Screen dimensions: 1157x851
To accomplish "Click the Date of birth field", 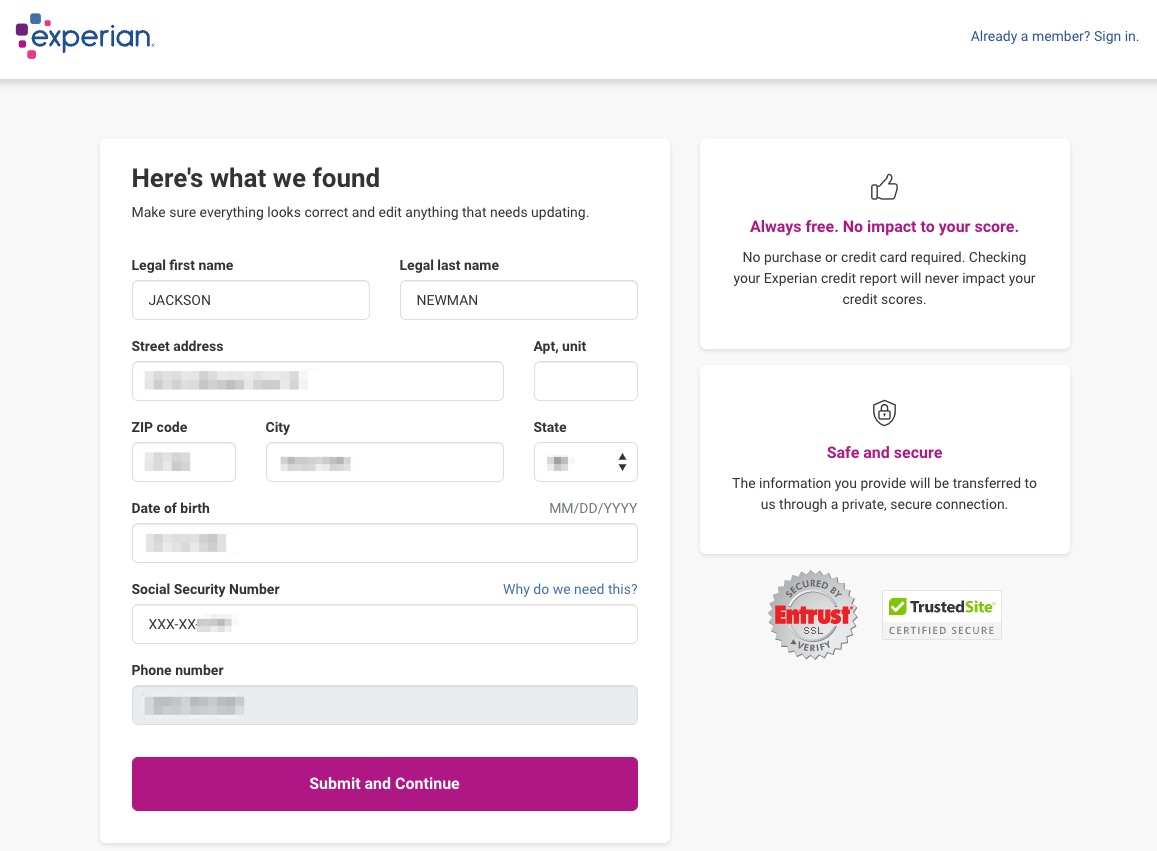I will [384, 543].
